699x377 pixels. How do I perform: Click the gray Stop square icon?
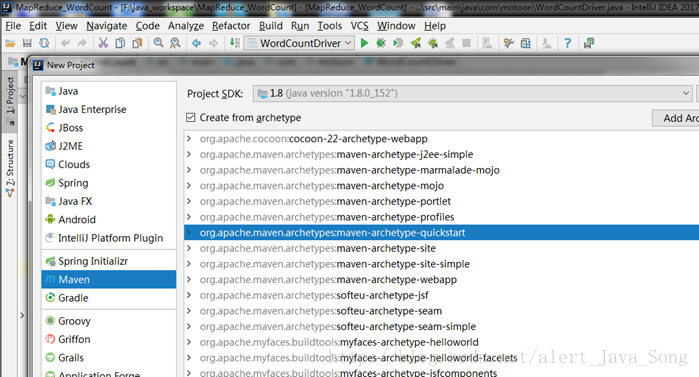[466, 43]
